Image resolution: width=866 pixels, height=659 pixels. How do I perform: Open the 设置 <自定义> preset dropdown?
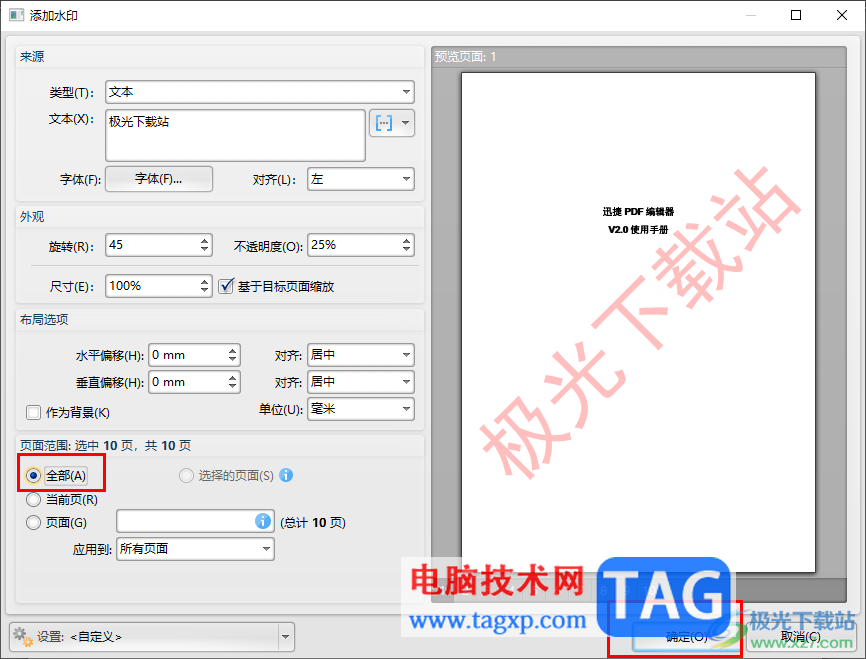(152, 637)
